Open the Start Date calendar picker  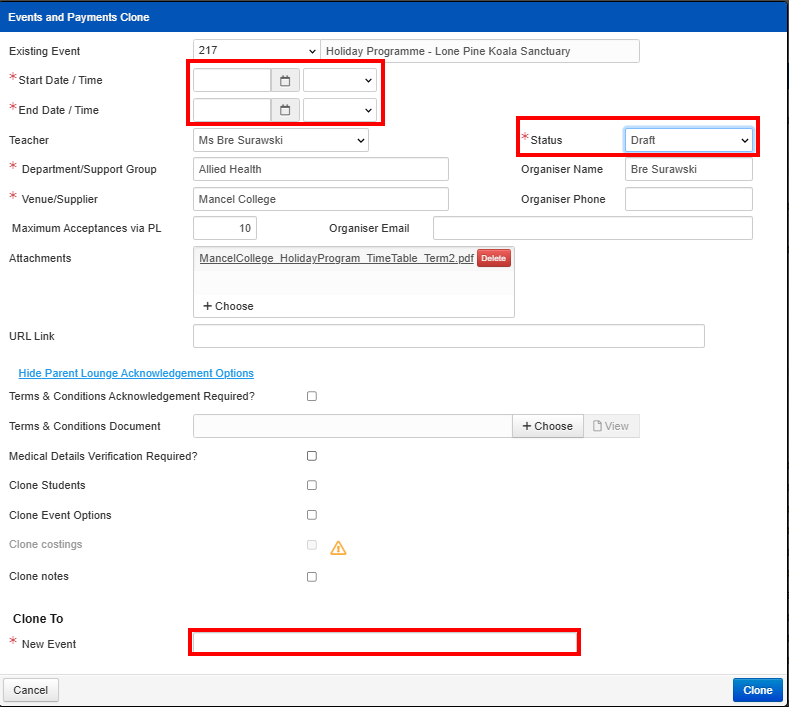click(285, 81)
